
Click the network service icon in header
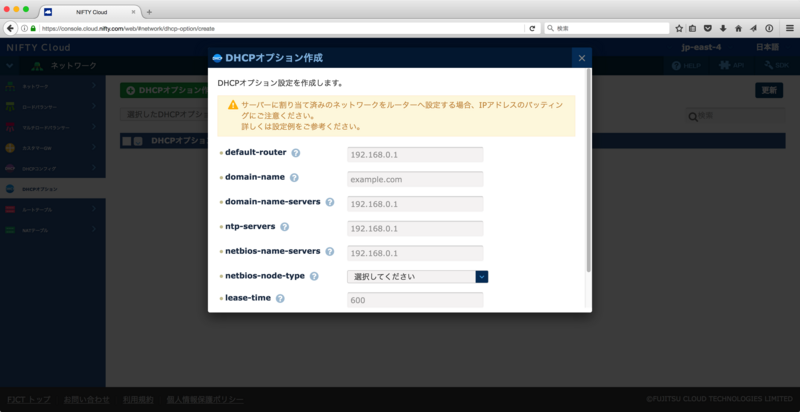(x=37, y=66)
